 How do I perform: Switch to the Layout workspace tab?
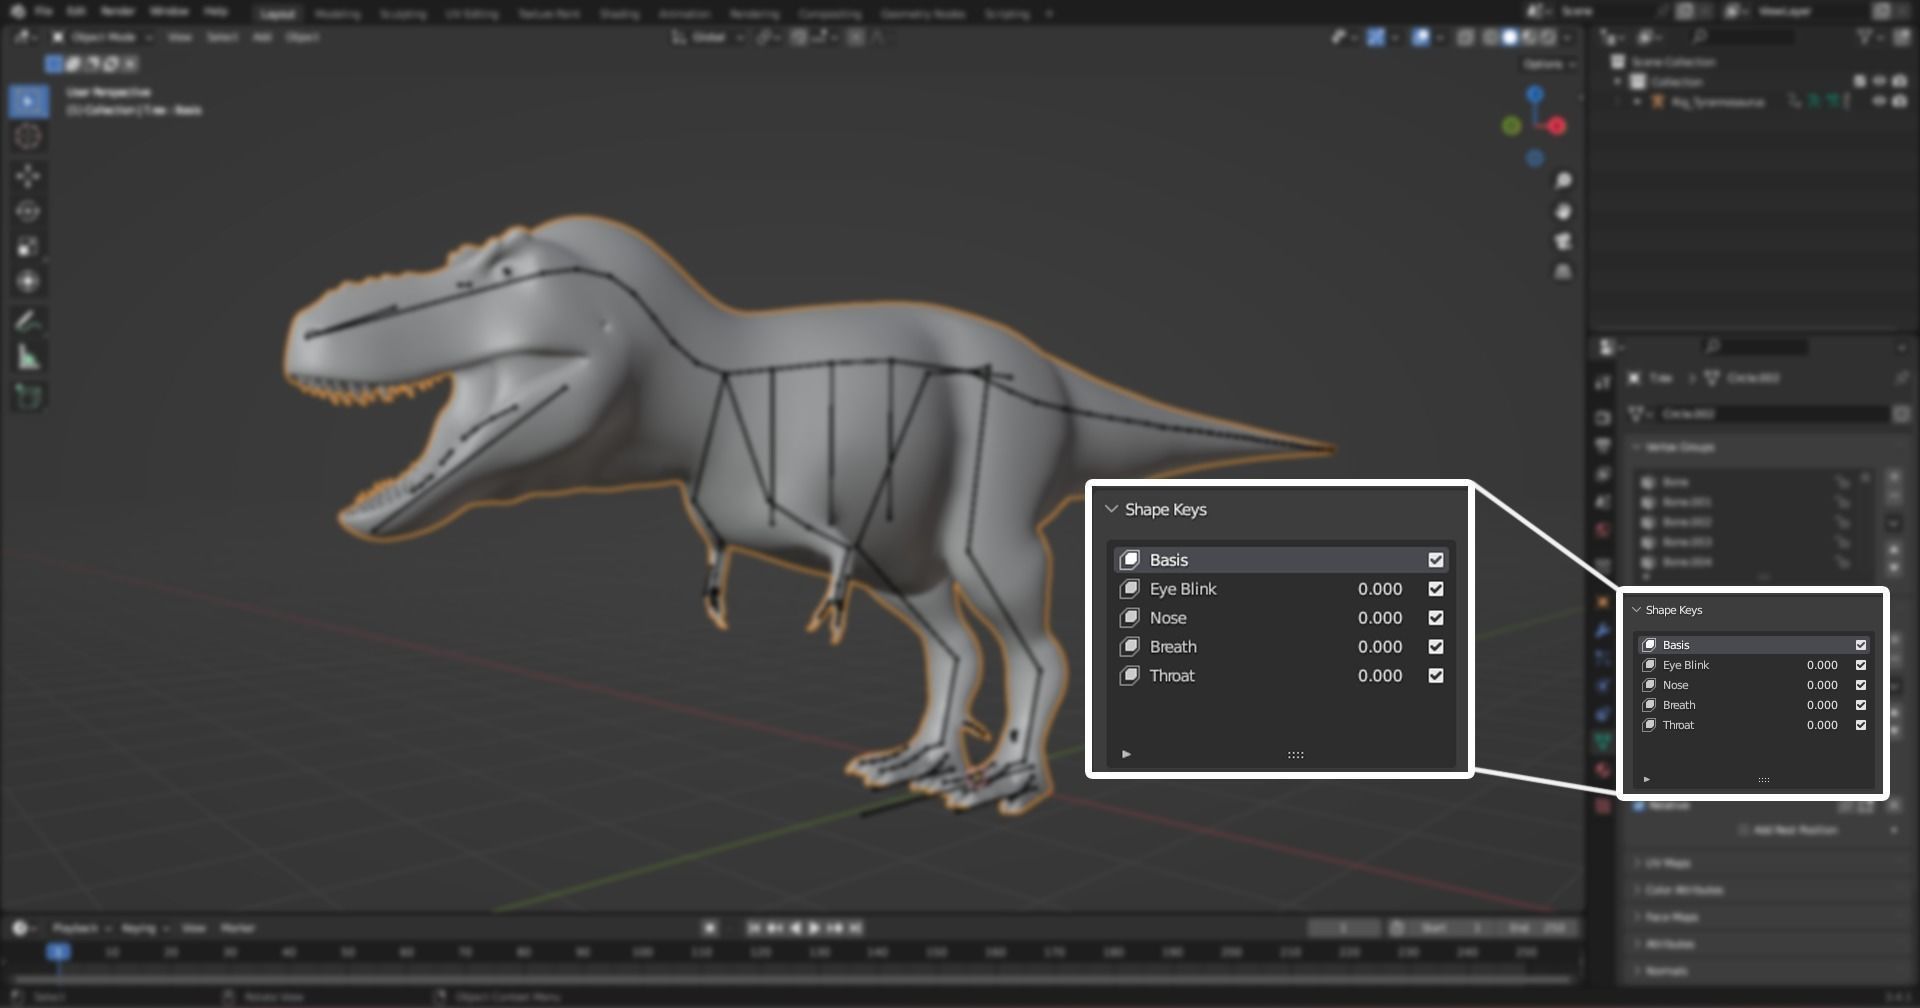[x=277, y=14]
